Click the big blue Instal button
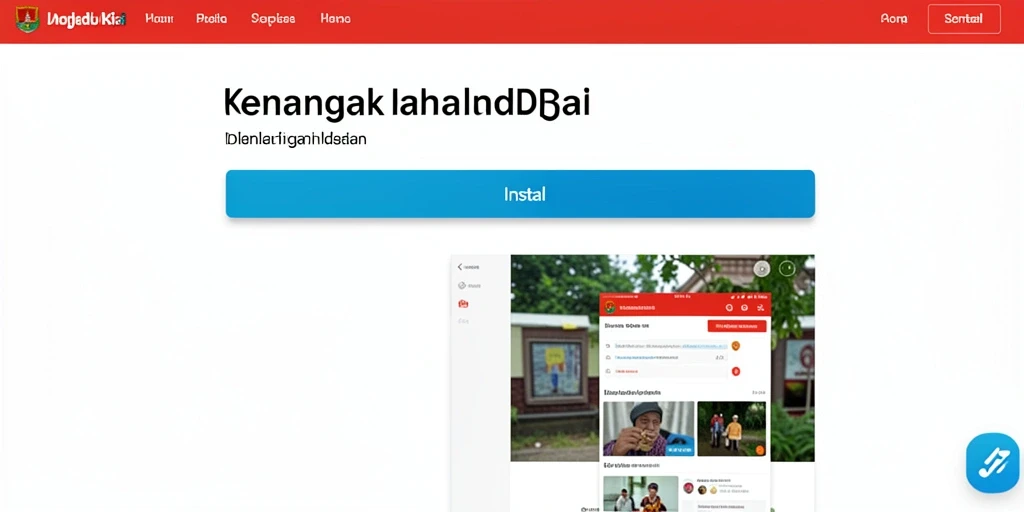The width and height of the screenshot is (1024, 512). [520, 194]
